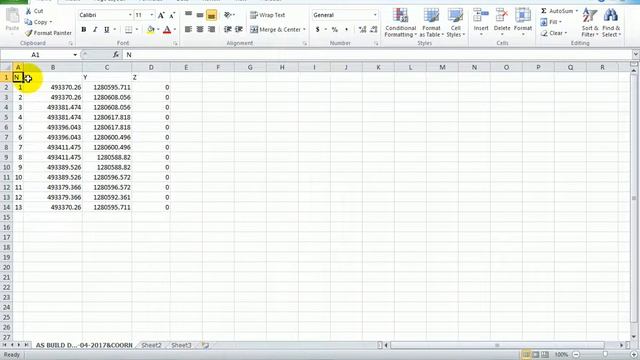The width and height of the screenshot is (640, 360).
Task: Open the font size dropdown
Action: pos(152,15)
